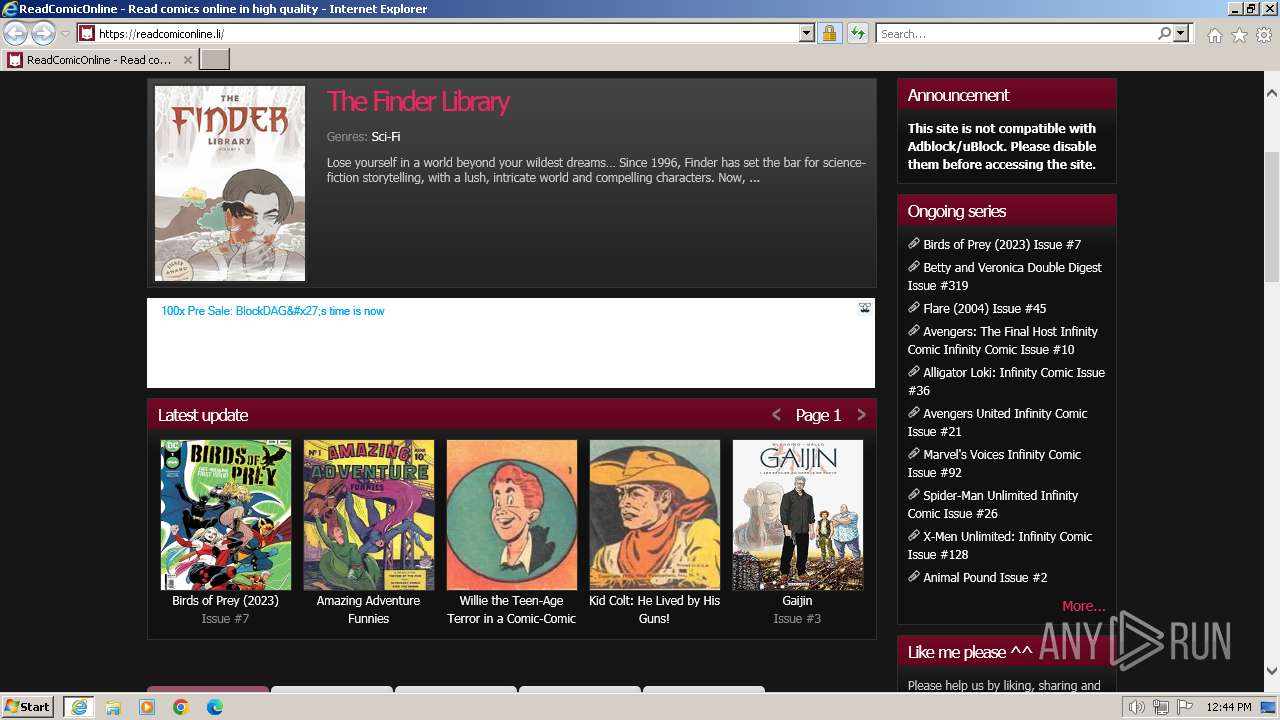The width and height of the screenshot is (1280, 720).
Task: Click the Action Center flag tray icon
Action: click(1183, 707)
